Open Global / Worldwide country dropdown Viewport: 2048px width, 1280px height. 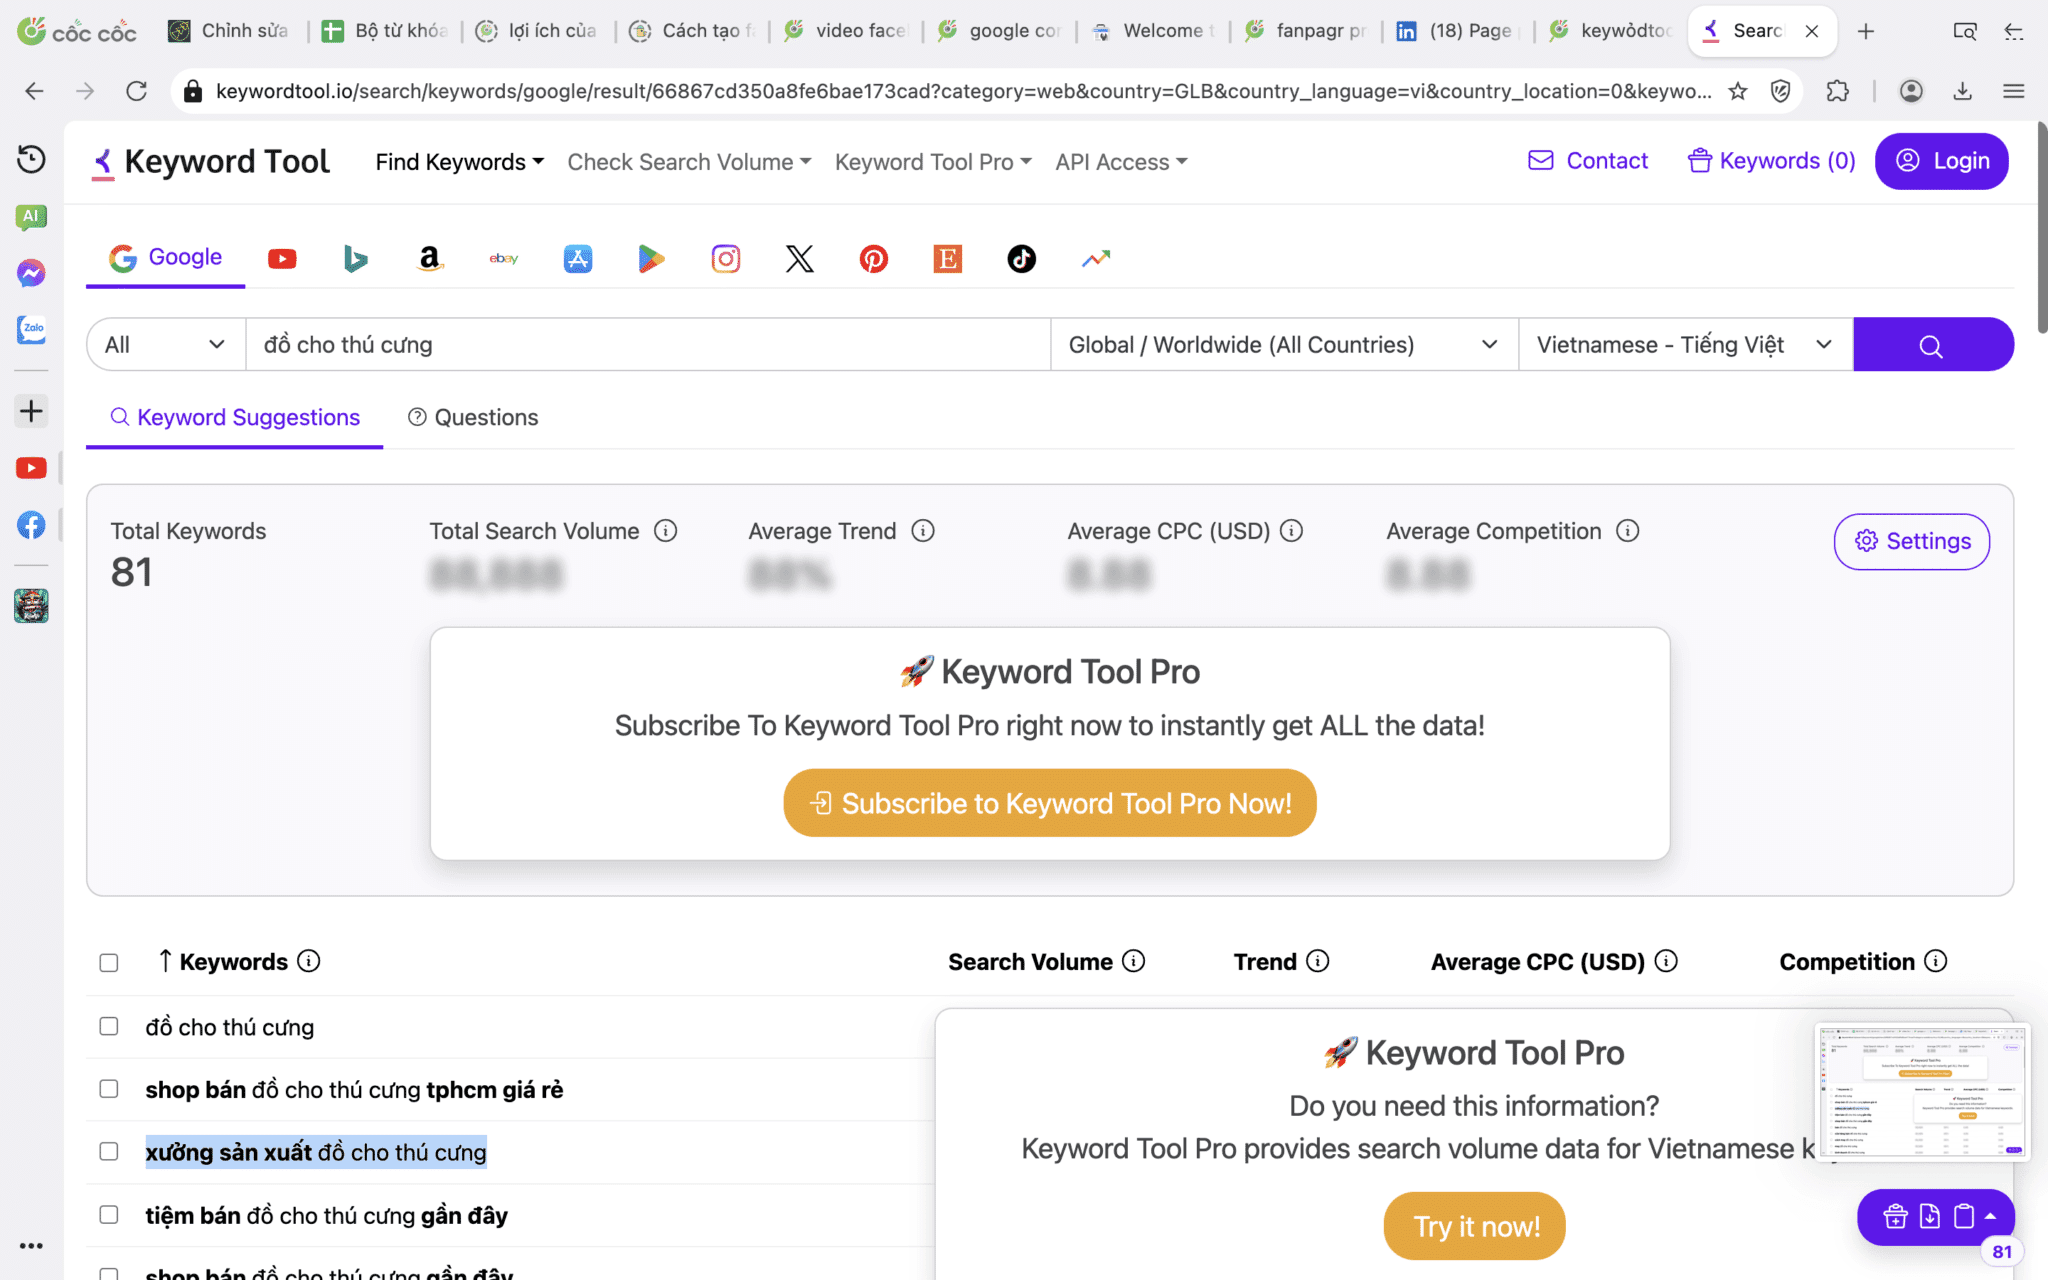(1284, 345)
